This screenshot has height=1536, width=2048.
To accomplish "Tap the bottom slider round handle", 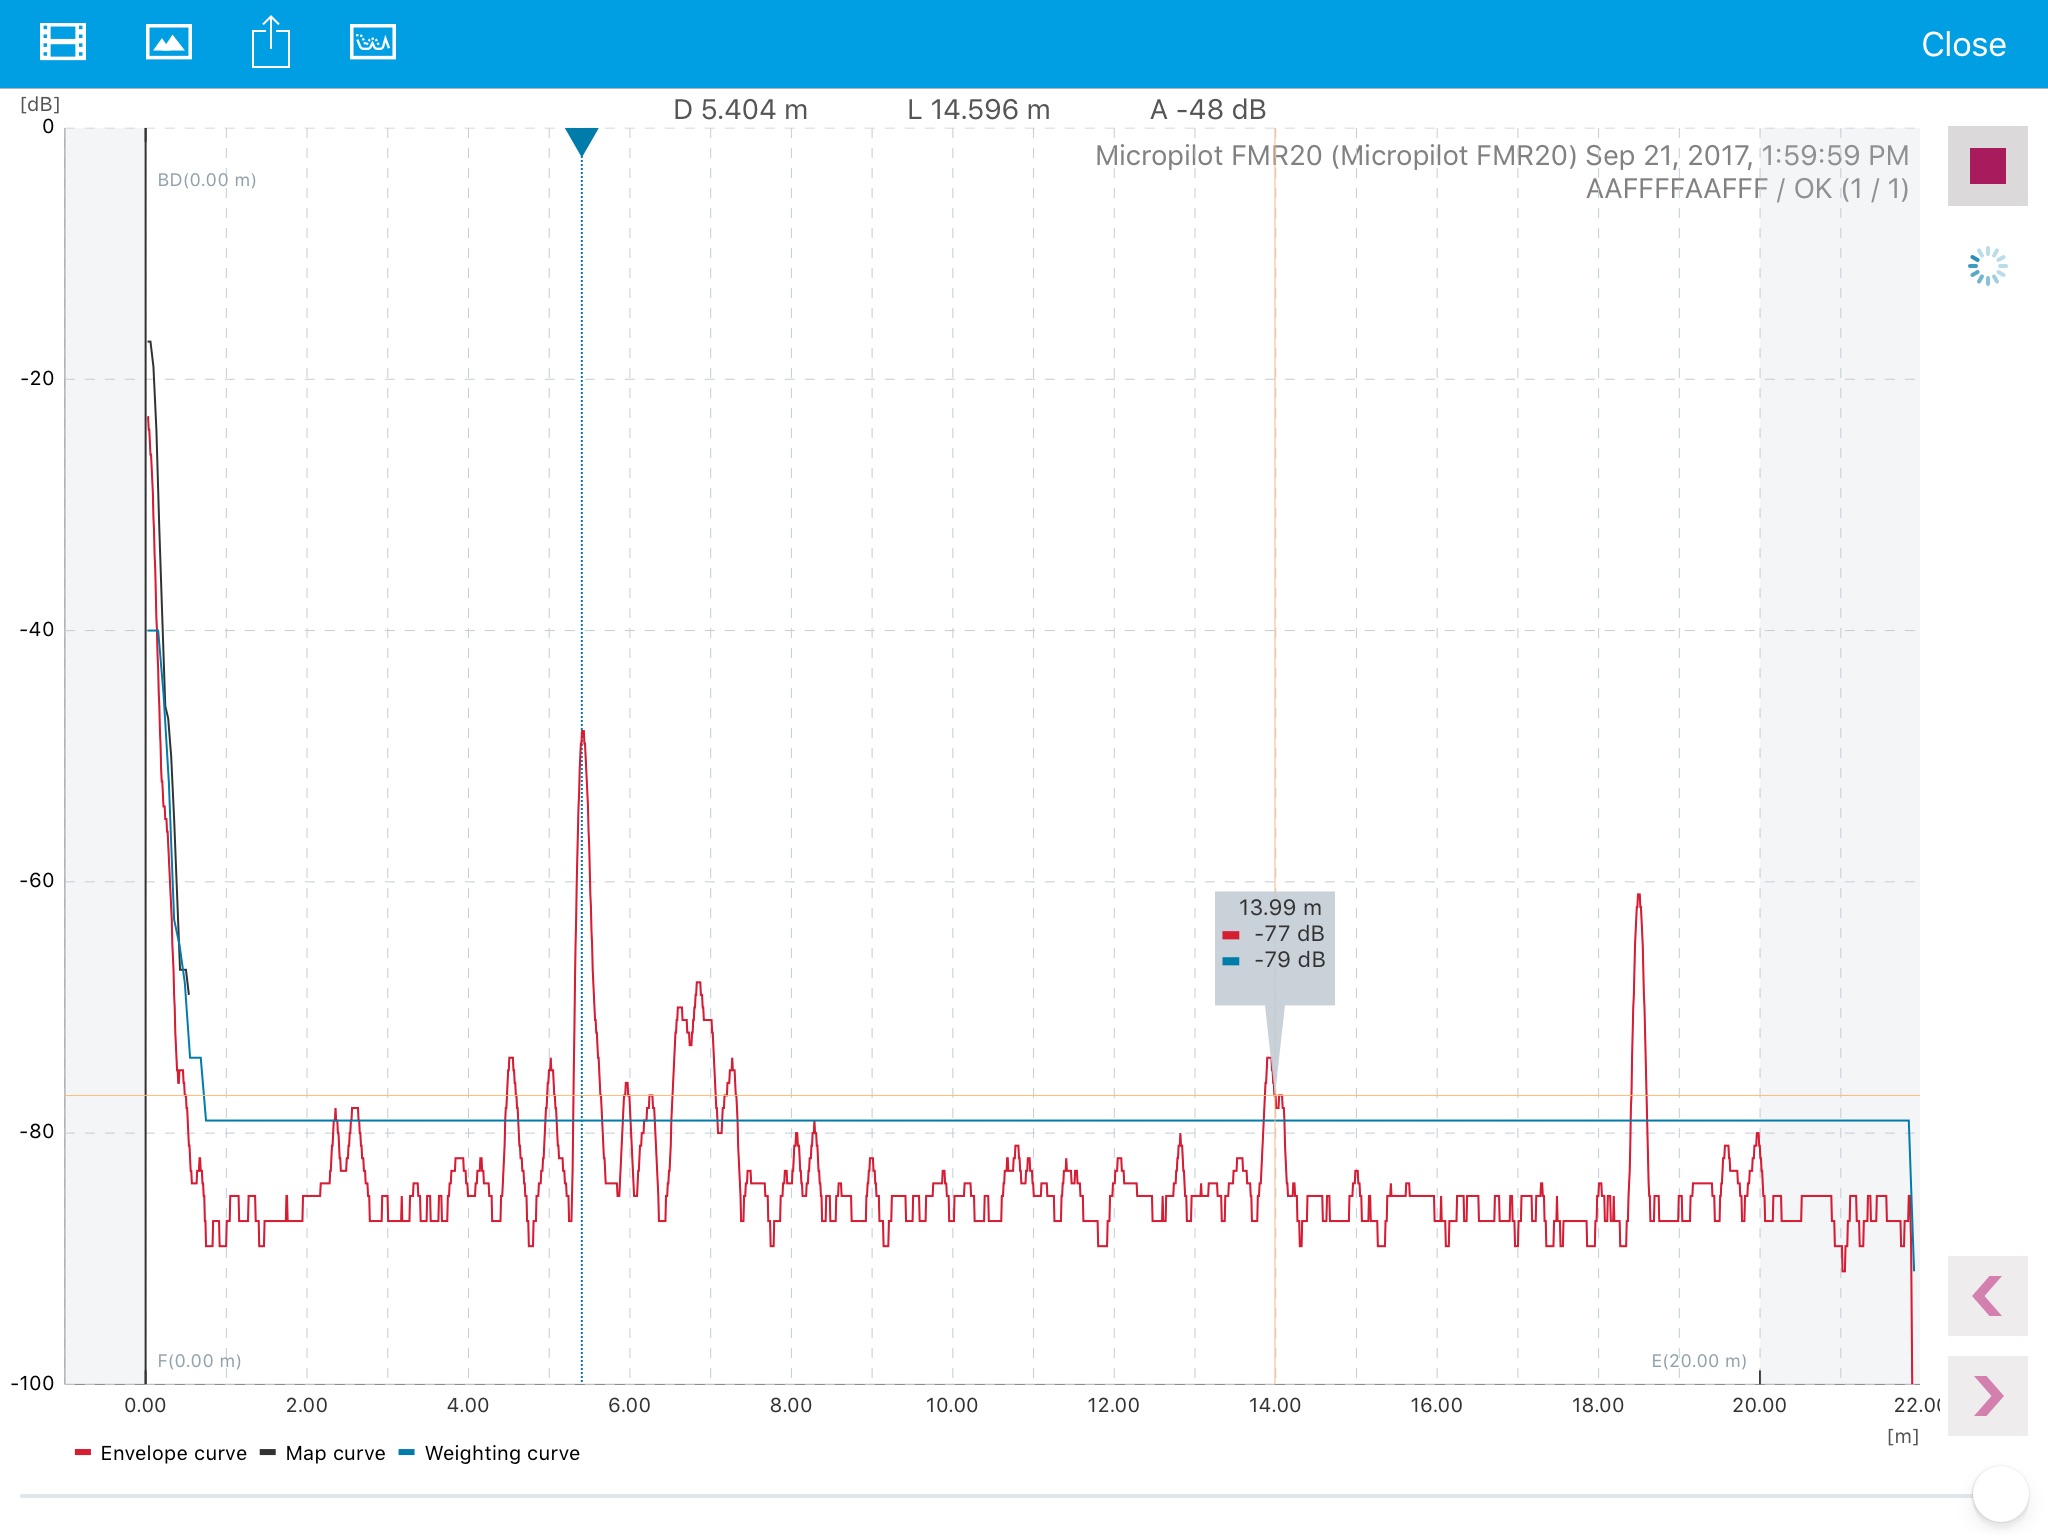I will [1999, 1495].
